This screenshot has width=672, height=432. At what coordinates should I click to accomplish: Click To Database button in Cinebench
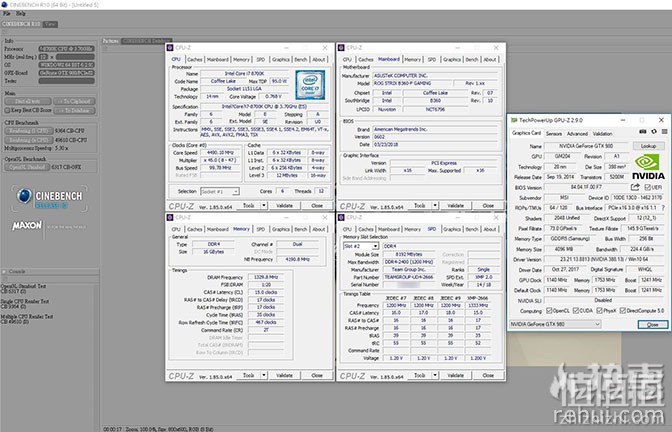[x=75, y=111]
